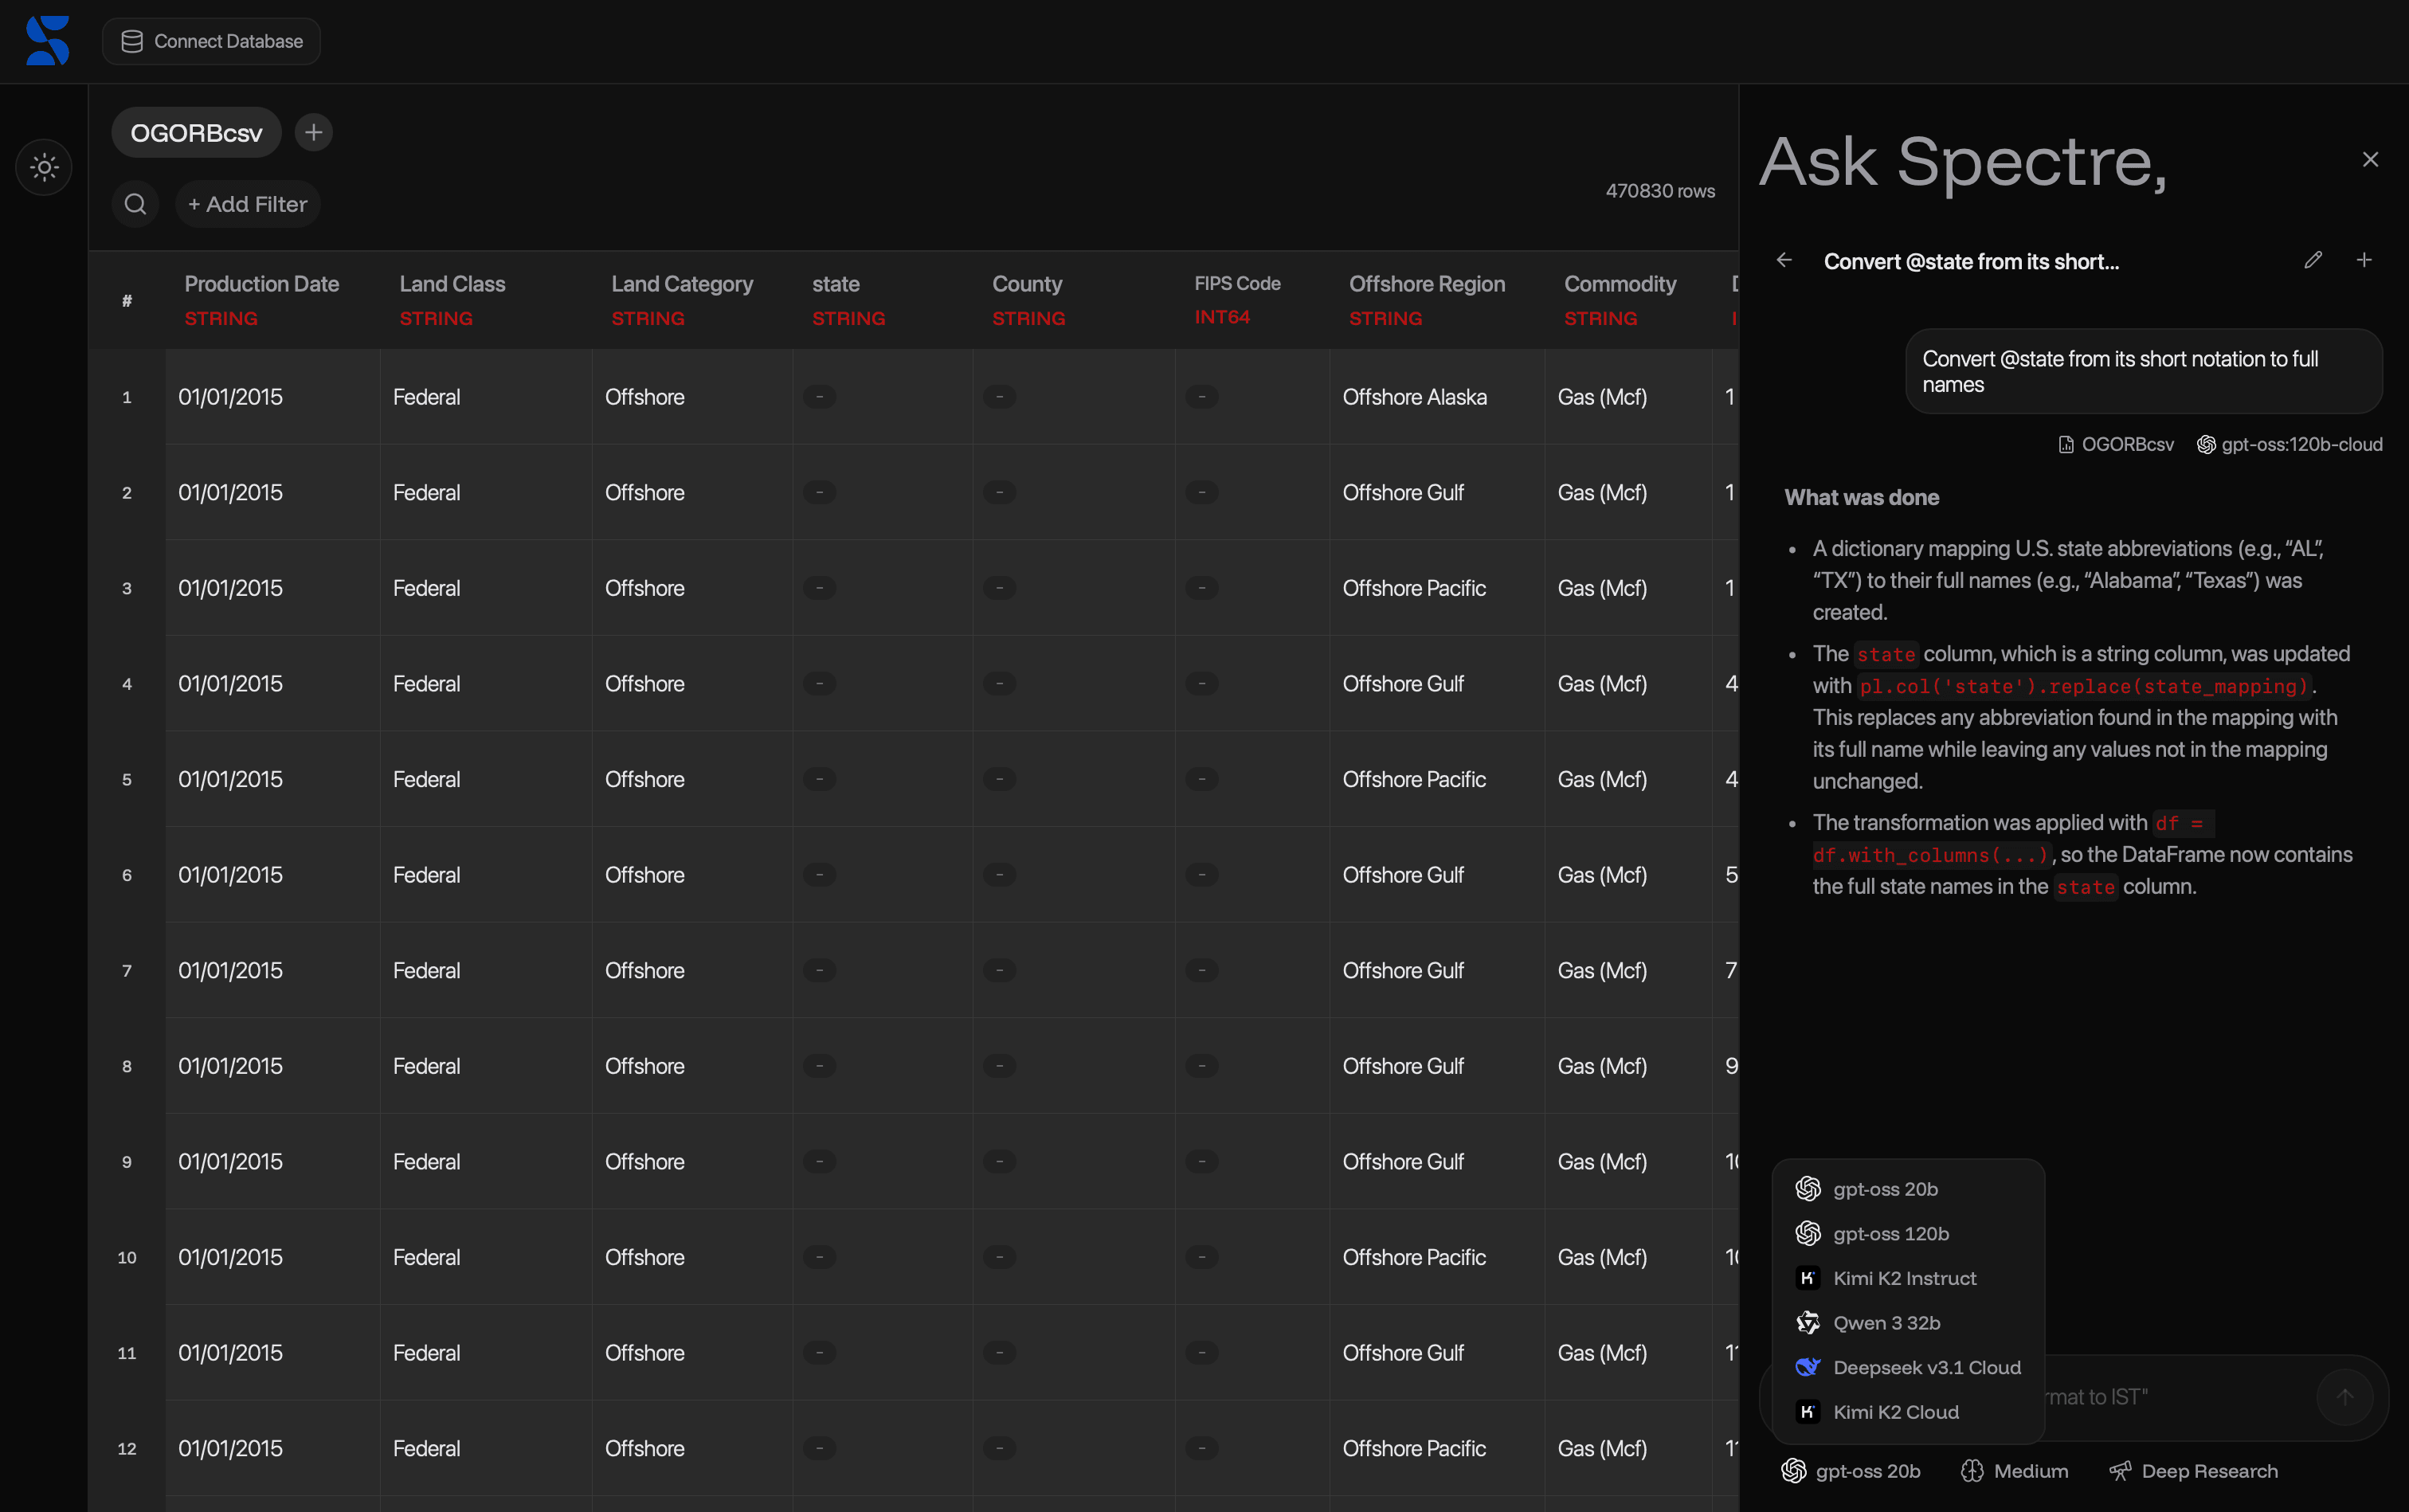Image resolution: width=2409 pixels, height=1512 pixels.
Task: Edit the chat title with pencil icon
Action: pos(2312,261)
